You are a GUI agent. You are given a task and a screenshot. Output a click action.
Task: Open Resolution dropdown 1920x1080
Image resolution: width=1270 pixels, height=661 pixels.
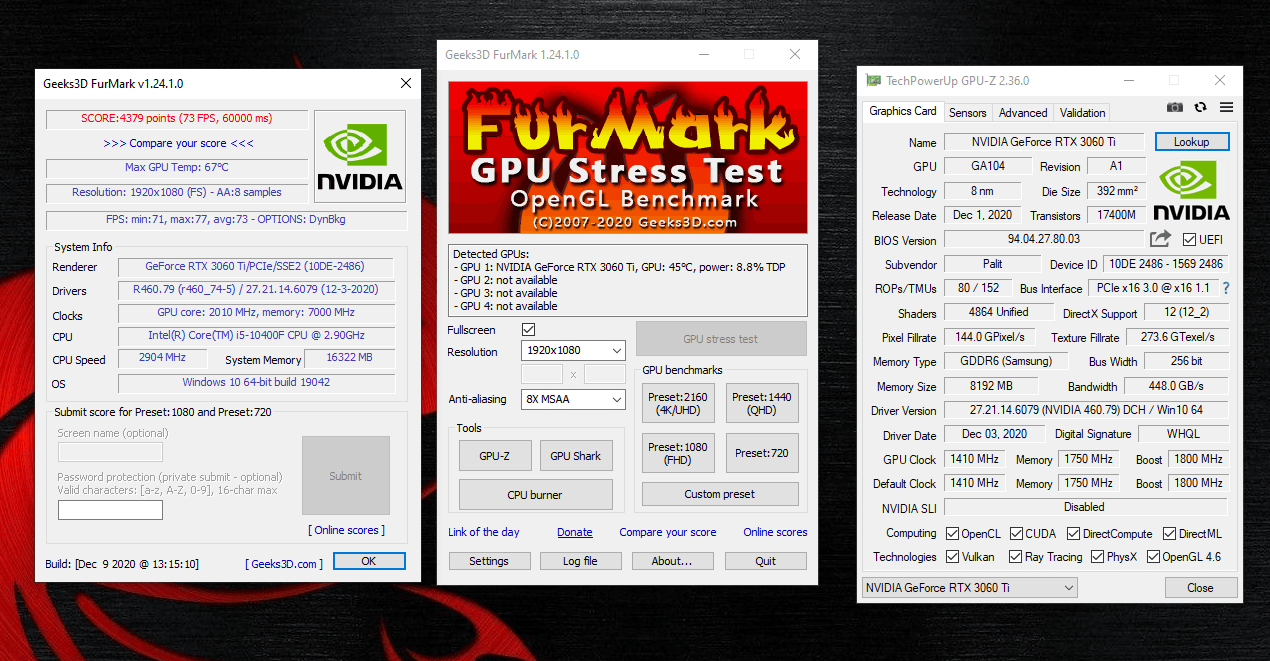pyautogui.click(x=573, y=351)
